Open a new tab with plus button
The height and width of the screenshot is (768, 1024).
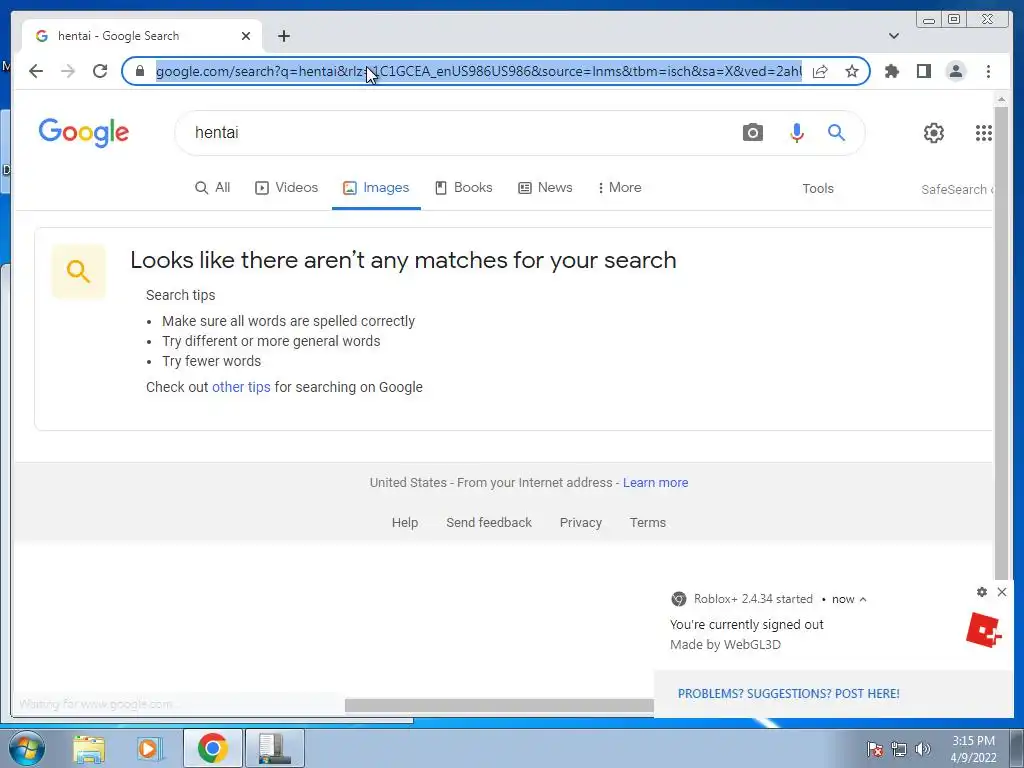point(283,36)
